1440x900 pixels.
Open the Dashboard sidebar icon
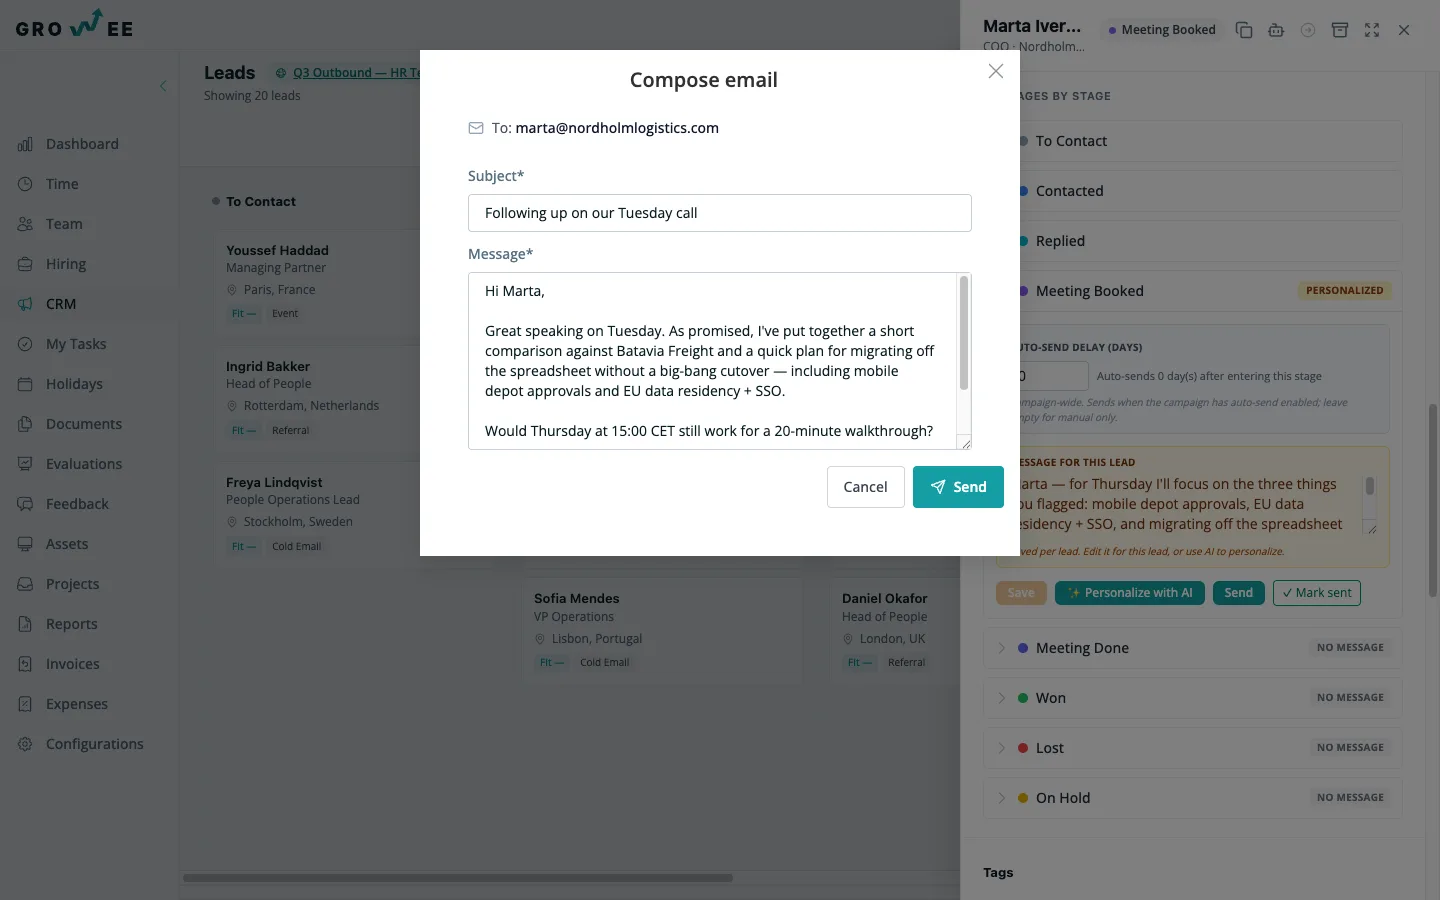25,144
